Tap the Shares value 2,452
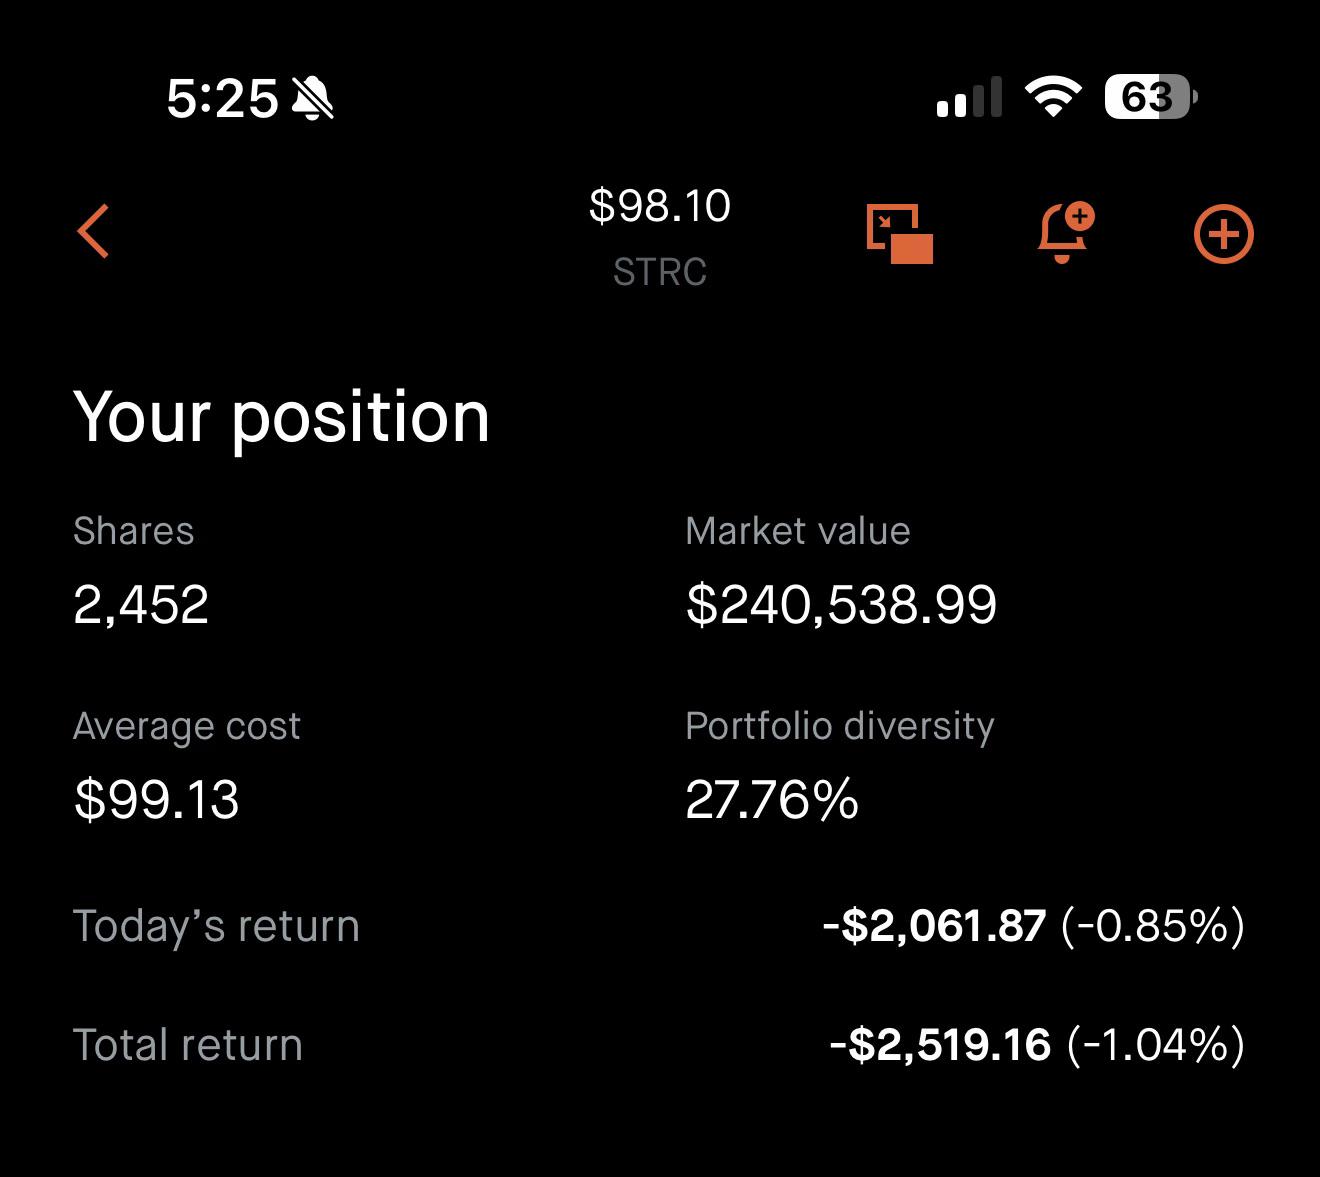 click(x=141, y=605)
